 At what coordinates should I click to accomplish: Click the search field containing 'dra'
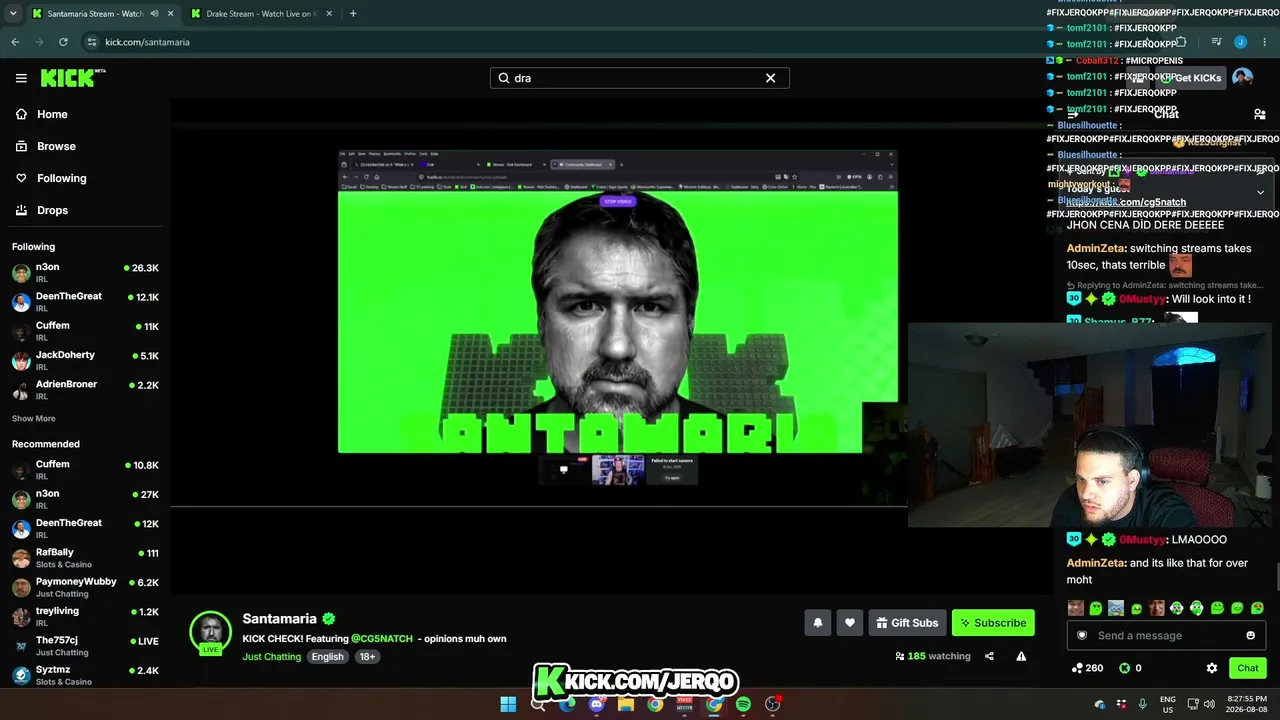click(x=639, y=78)
